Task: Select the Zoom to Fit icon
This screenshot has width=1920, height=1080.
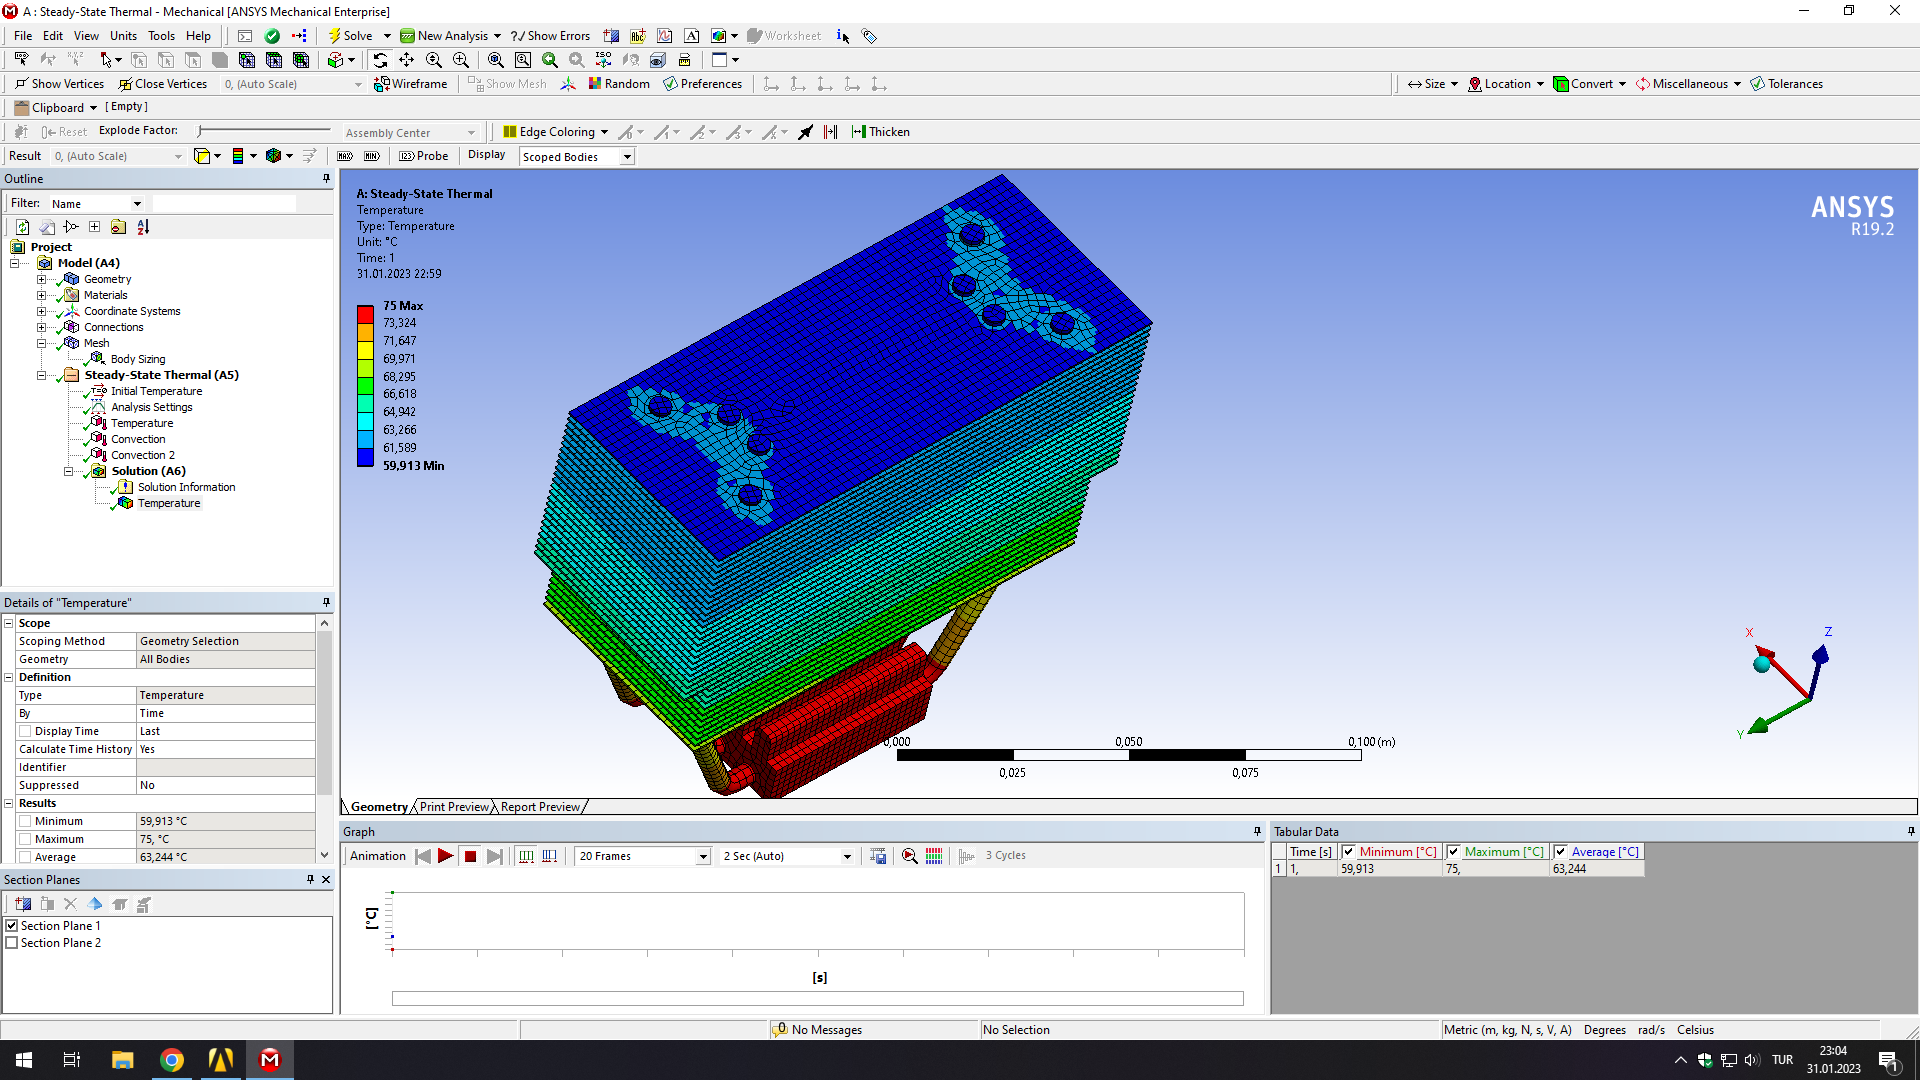Action: click(495, 60)
